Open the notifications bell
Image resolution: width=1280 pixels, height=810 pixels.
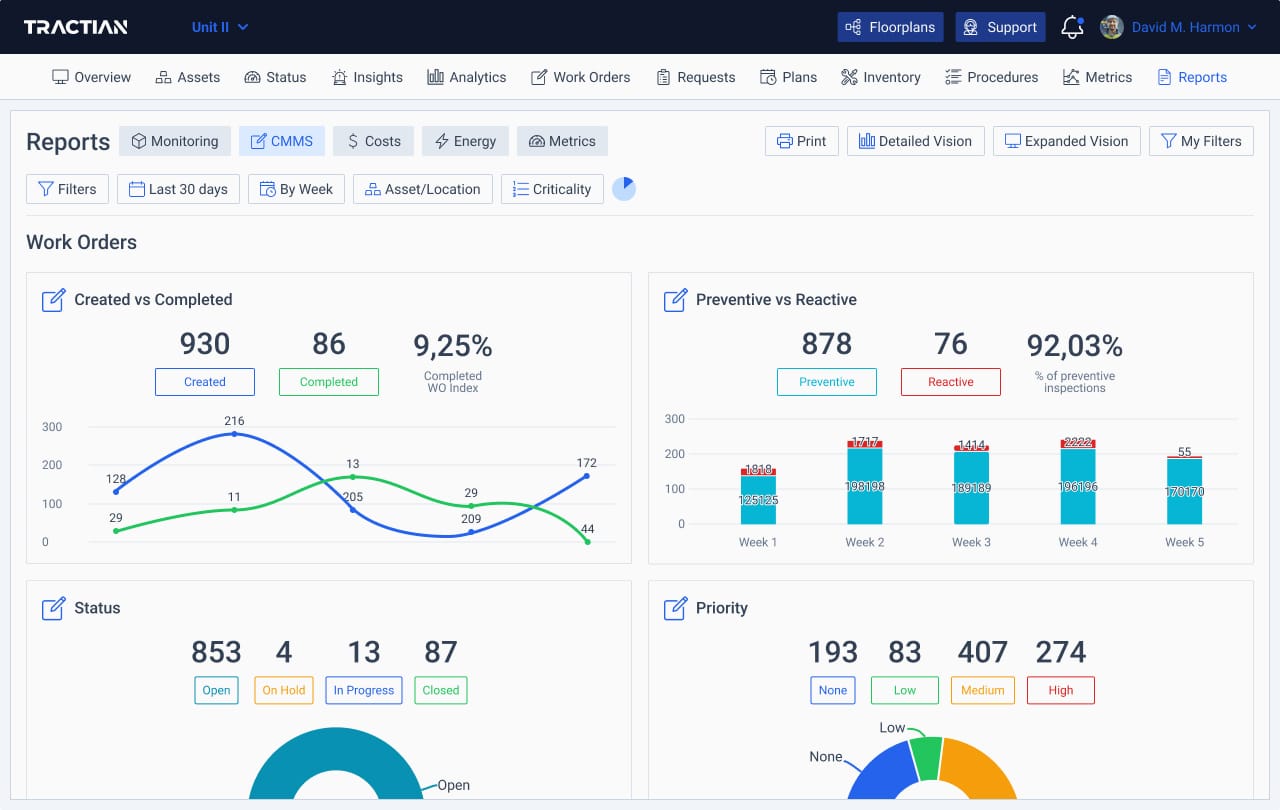[1071, 27]
